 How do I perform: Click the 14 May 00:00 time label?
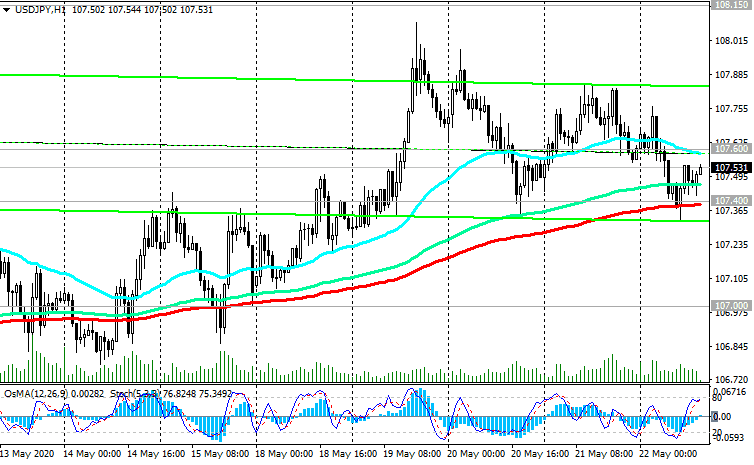92,453
